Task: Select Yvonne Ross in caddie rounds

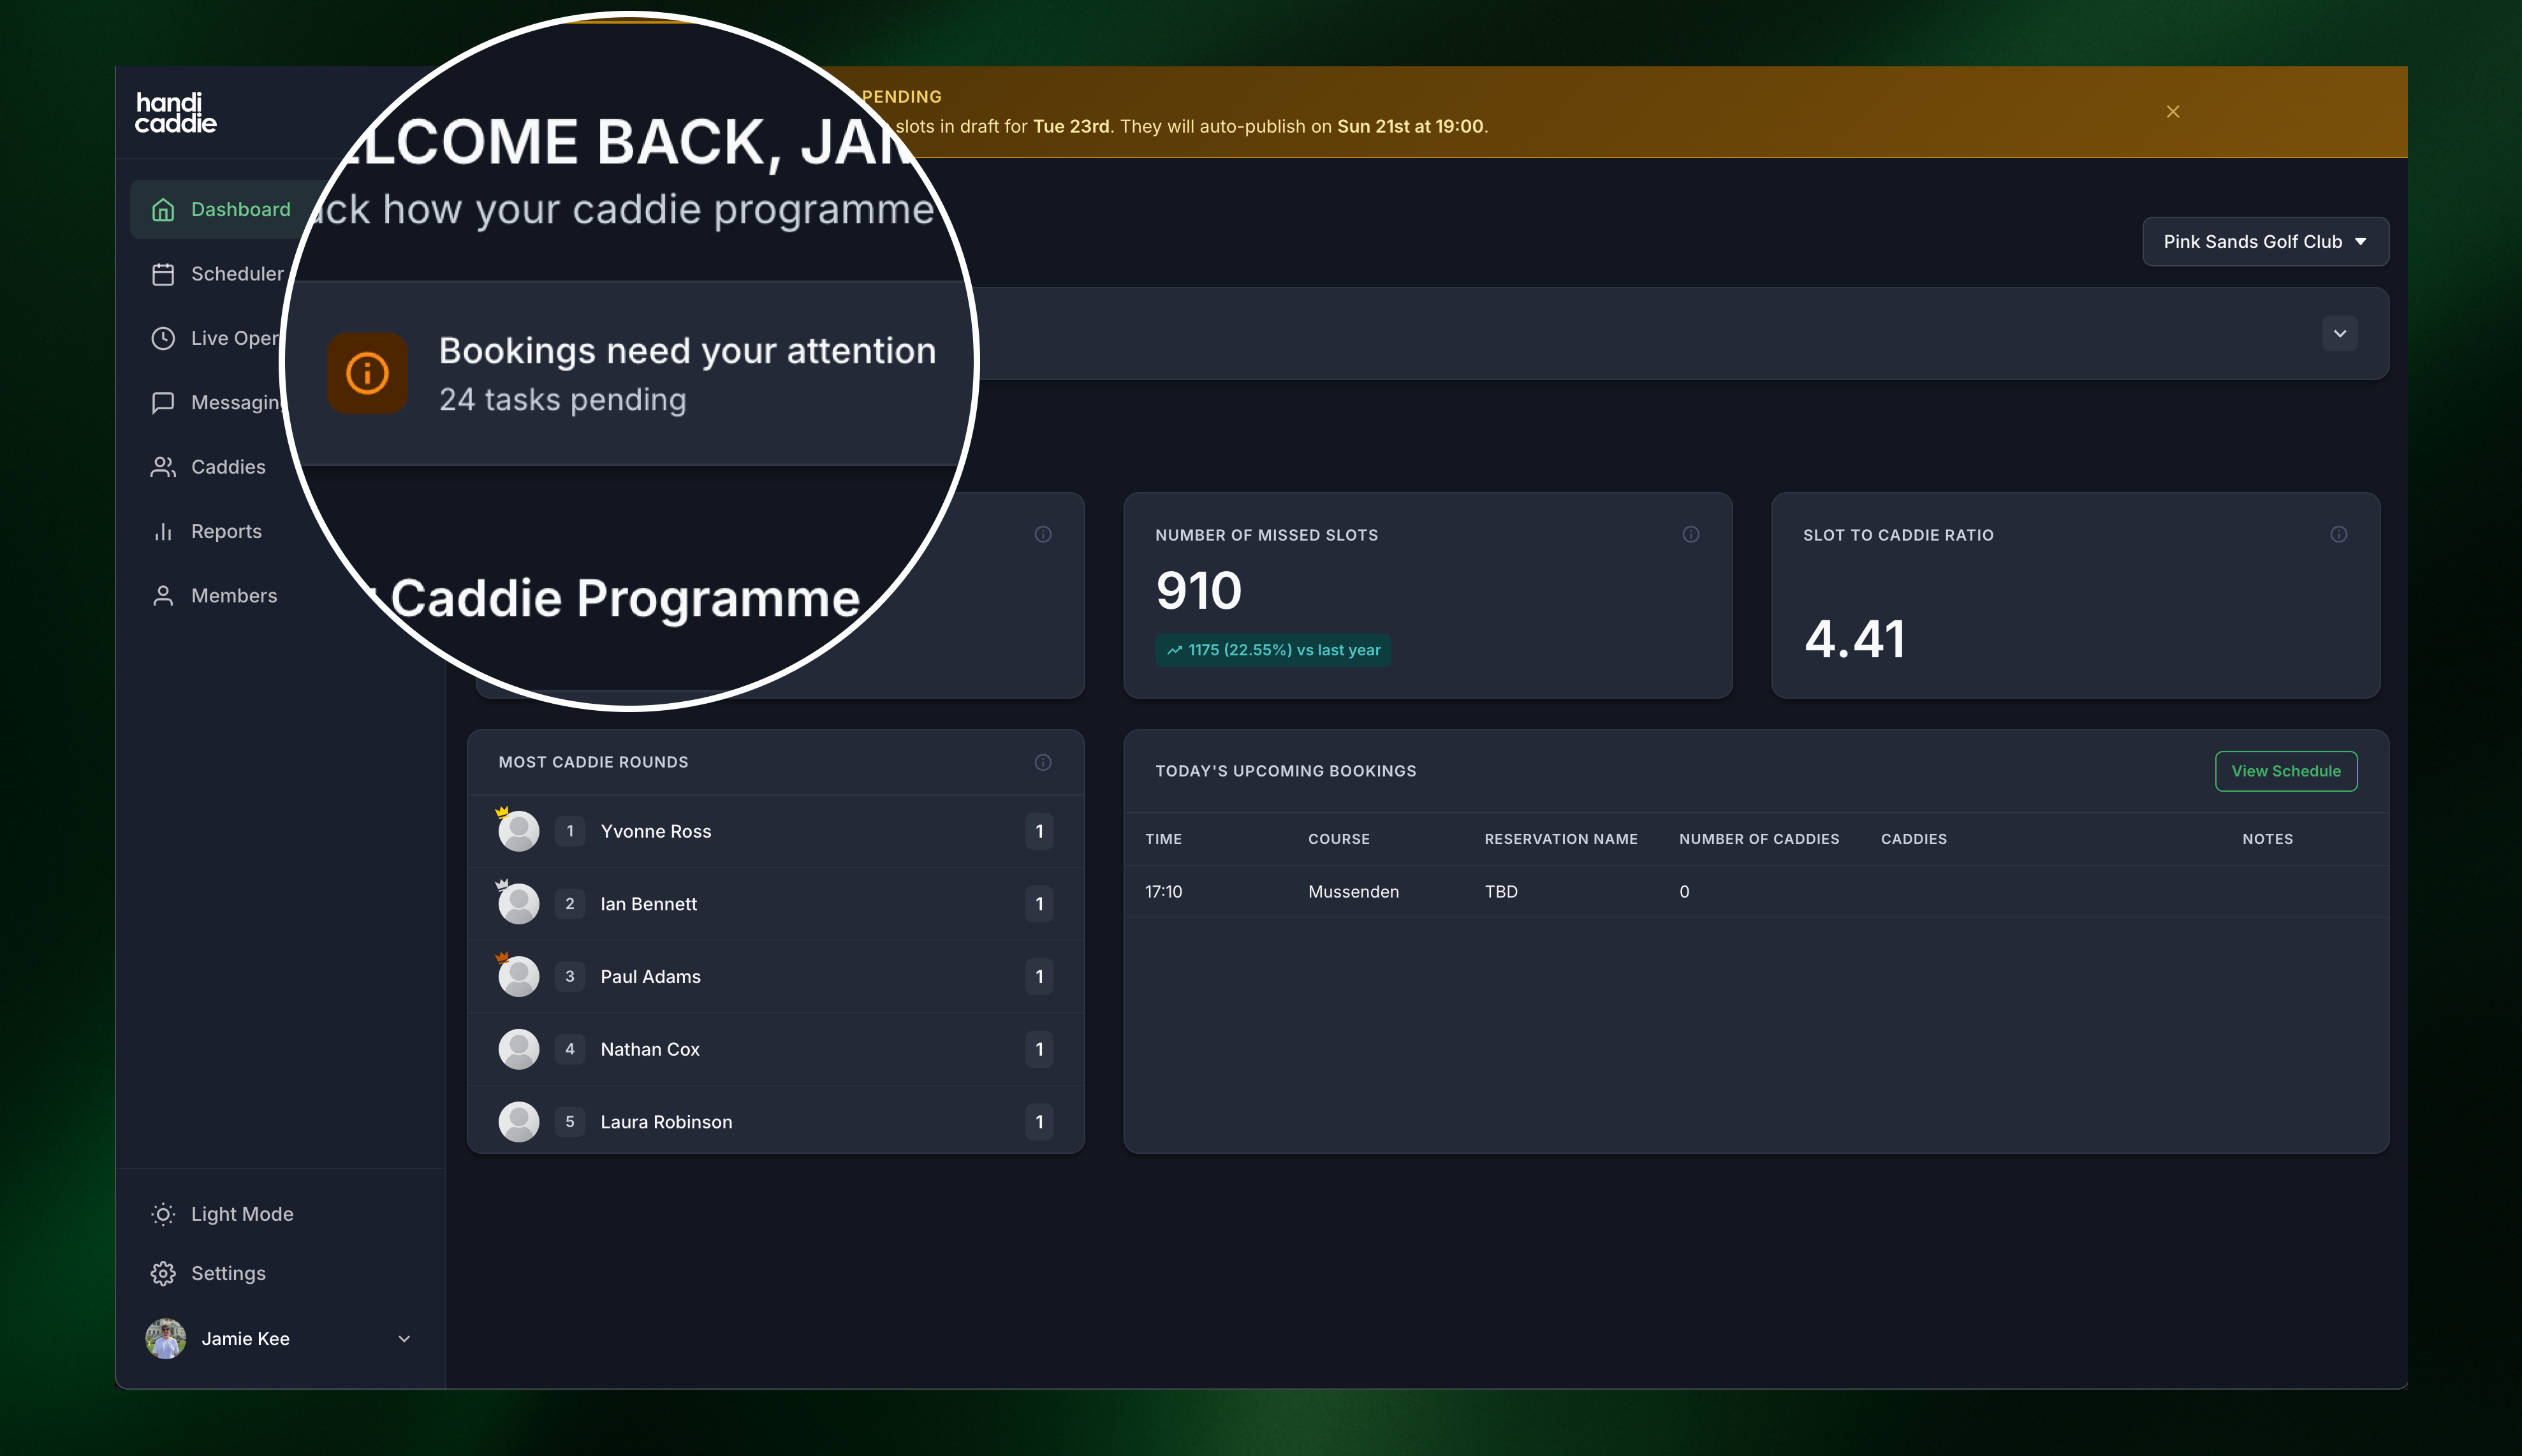Action: click(x=655, y=832)
